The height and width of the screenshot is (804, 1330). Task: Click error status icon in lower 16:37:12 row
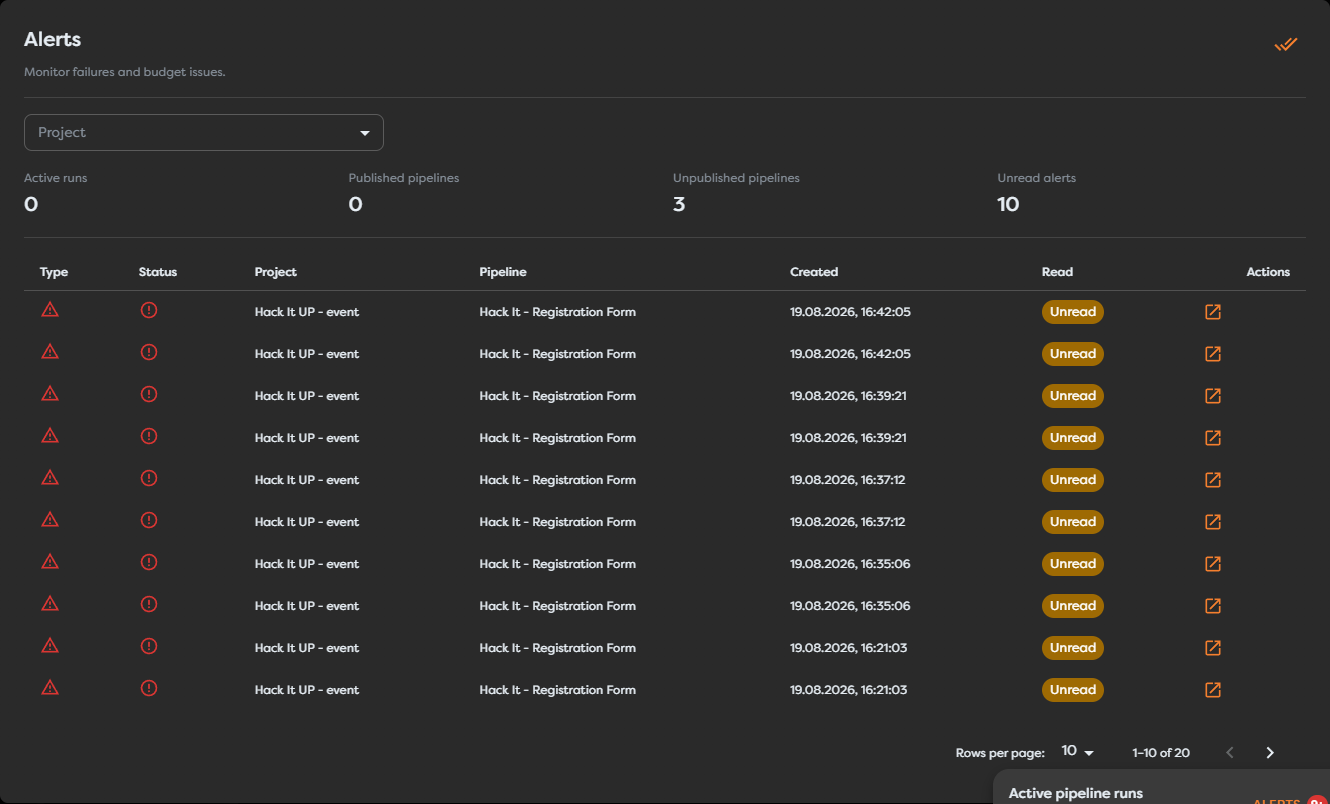pyautogui.click(x=149, y=520)
